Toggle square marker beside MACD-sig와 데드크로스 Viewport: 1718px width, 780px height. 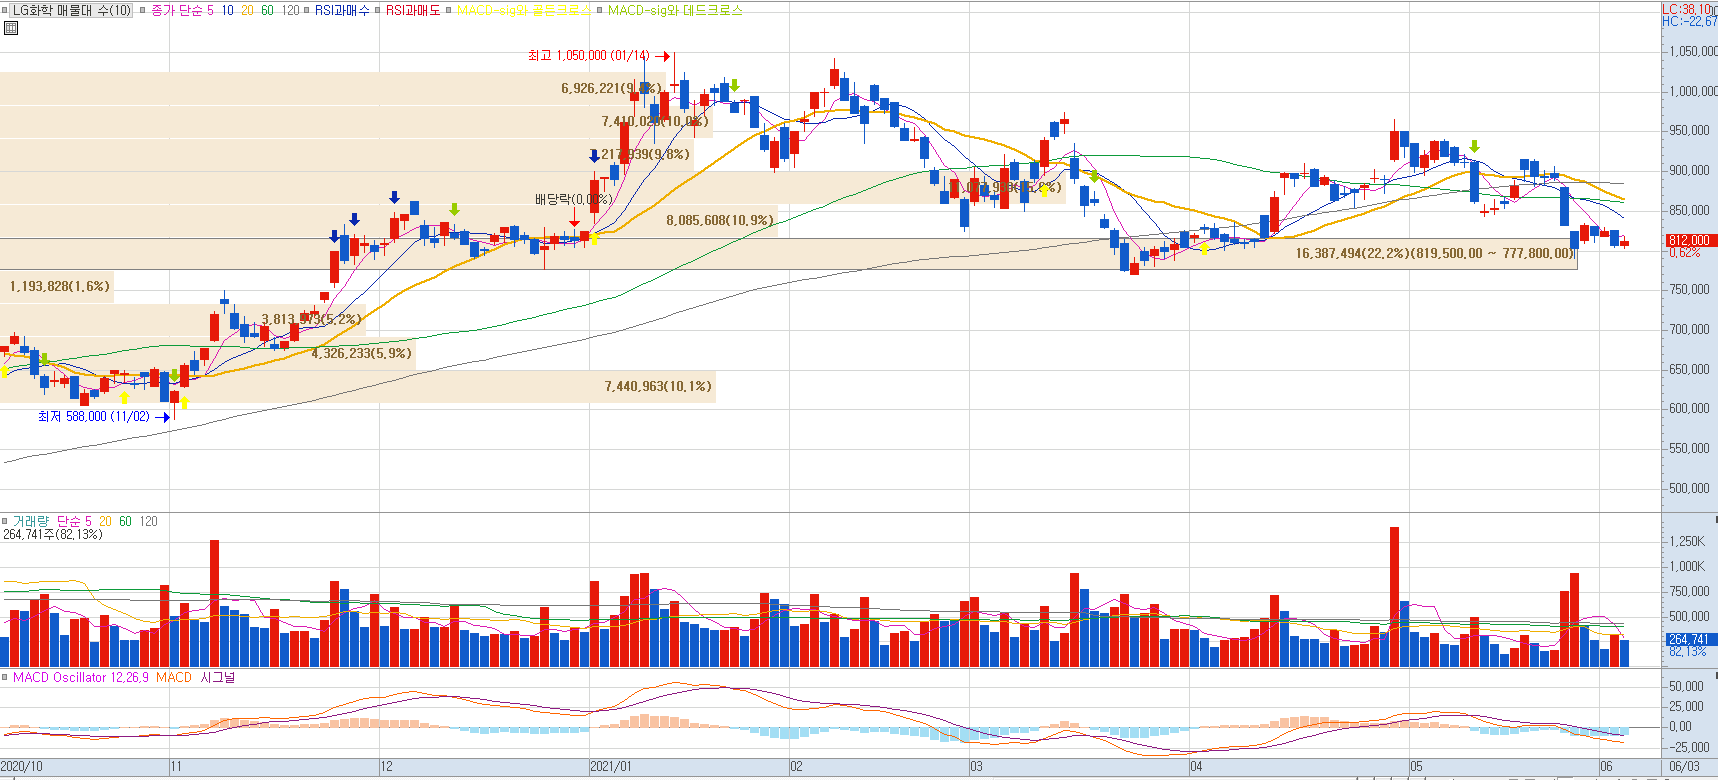[x=600, y=10]
